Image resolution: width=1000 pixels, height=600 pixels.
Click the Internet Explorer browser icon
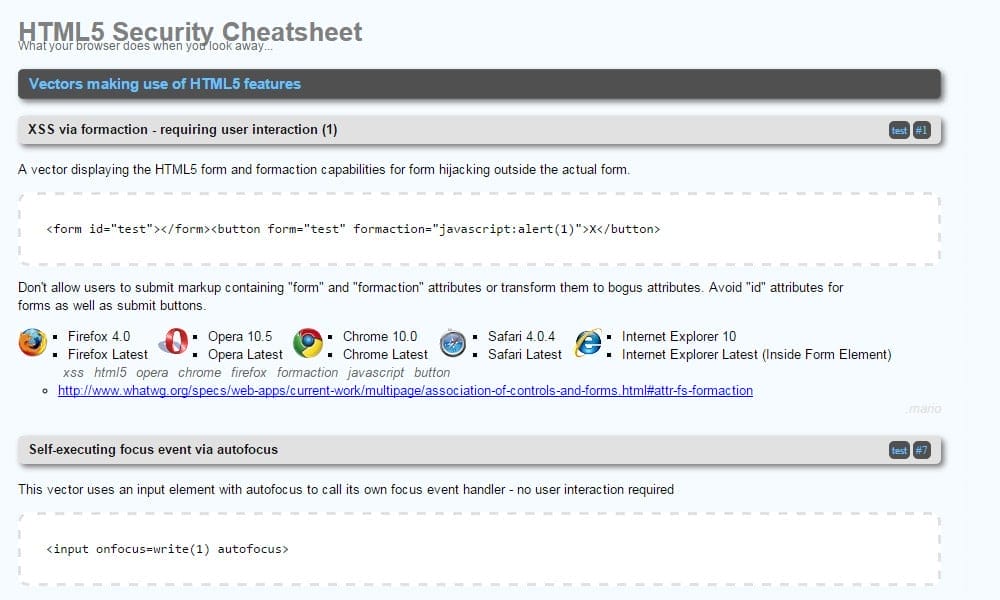click(589, 343)
